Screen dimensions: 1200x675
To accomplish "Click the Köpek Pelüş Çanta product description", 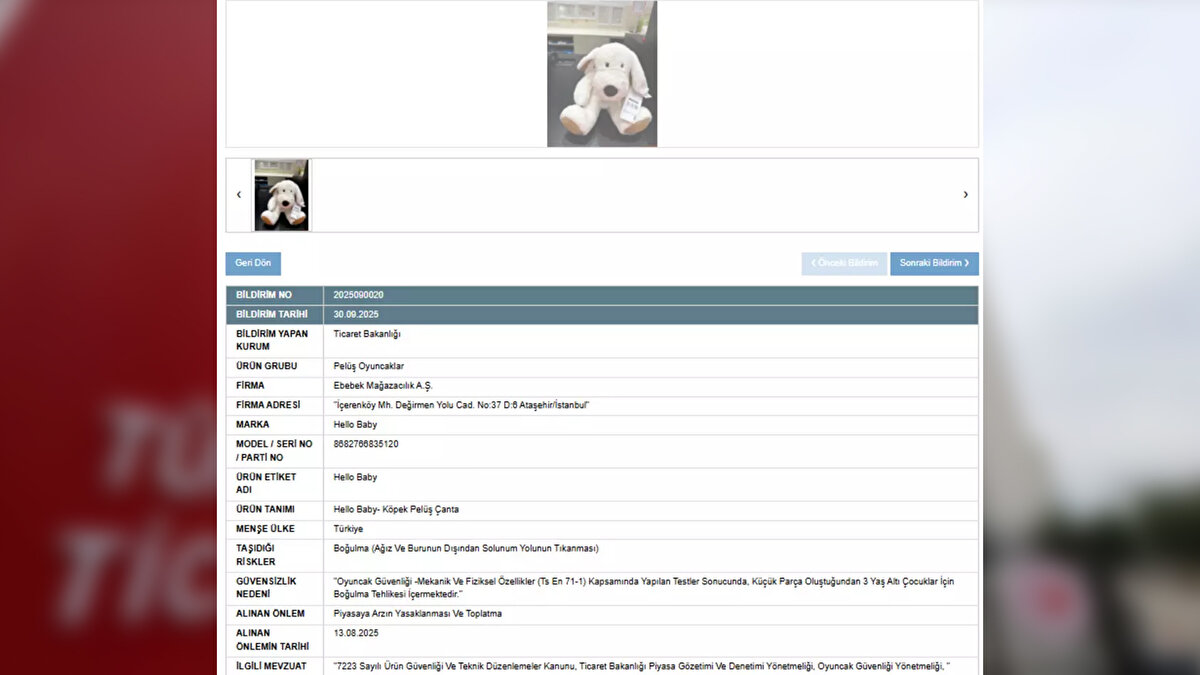I will click(x=396, y=509).
